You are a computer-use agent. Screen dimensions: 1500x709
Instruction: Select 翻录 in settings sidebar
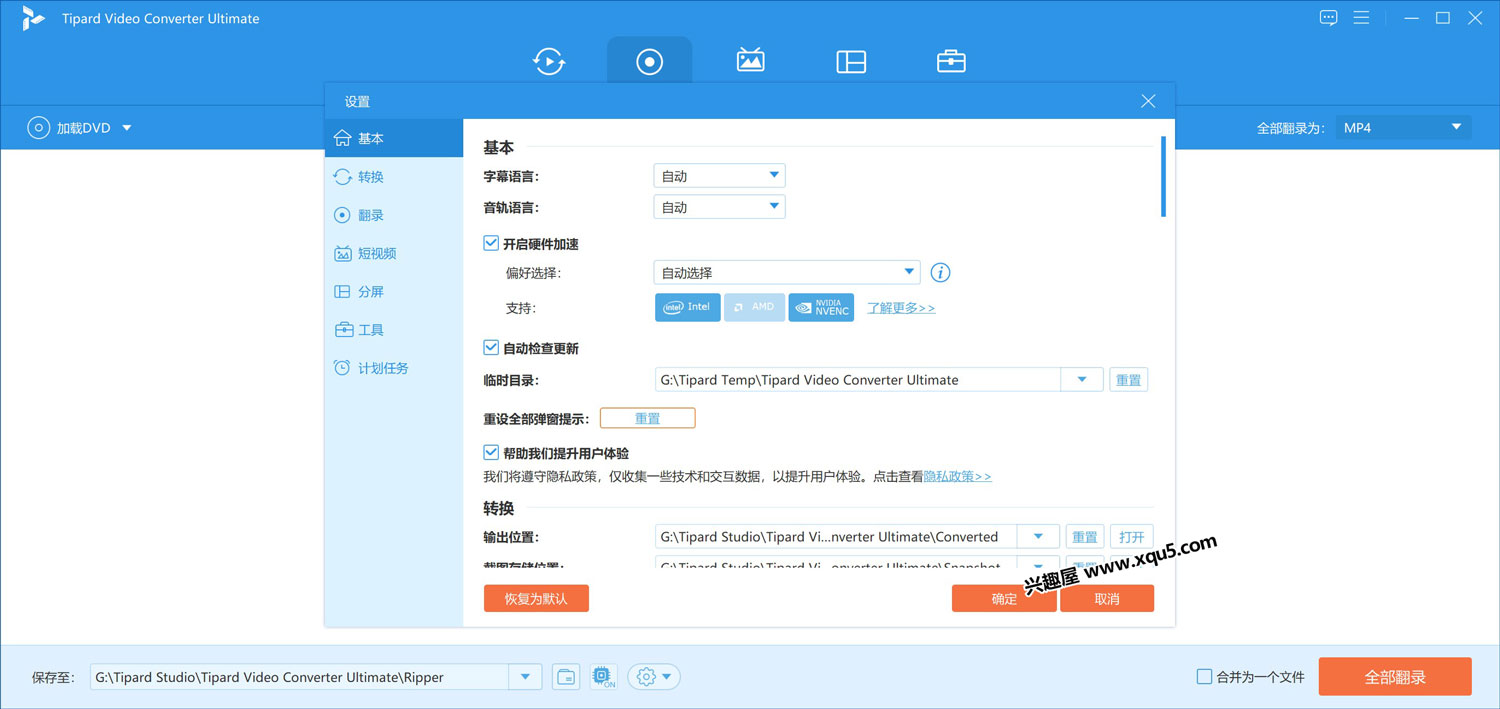394,215
